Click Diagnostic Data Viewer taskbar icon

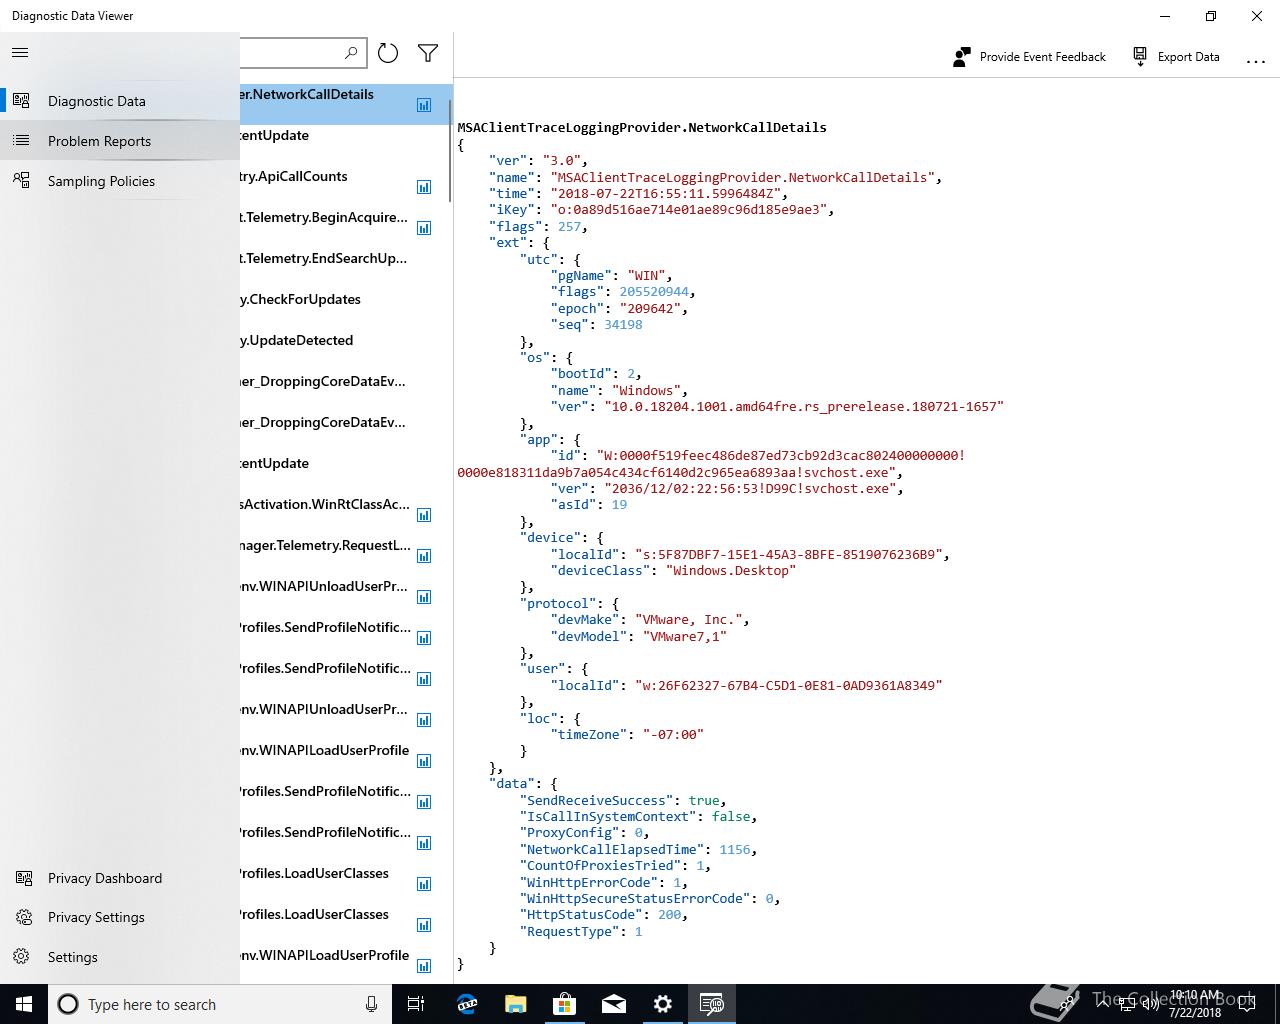coord(712,1004)
